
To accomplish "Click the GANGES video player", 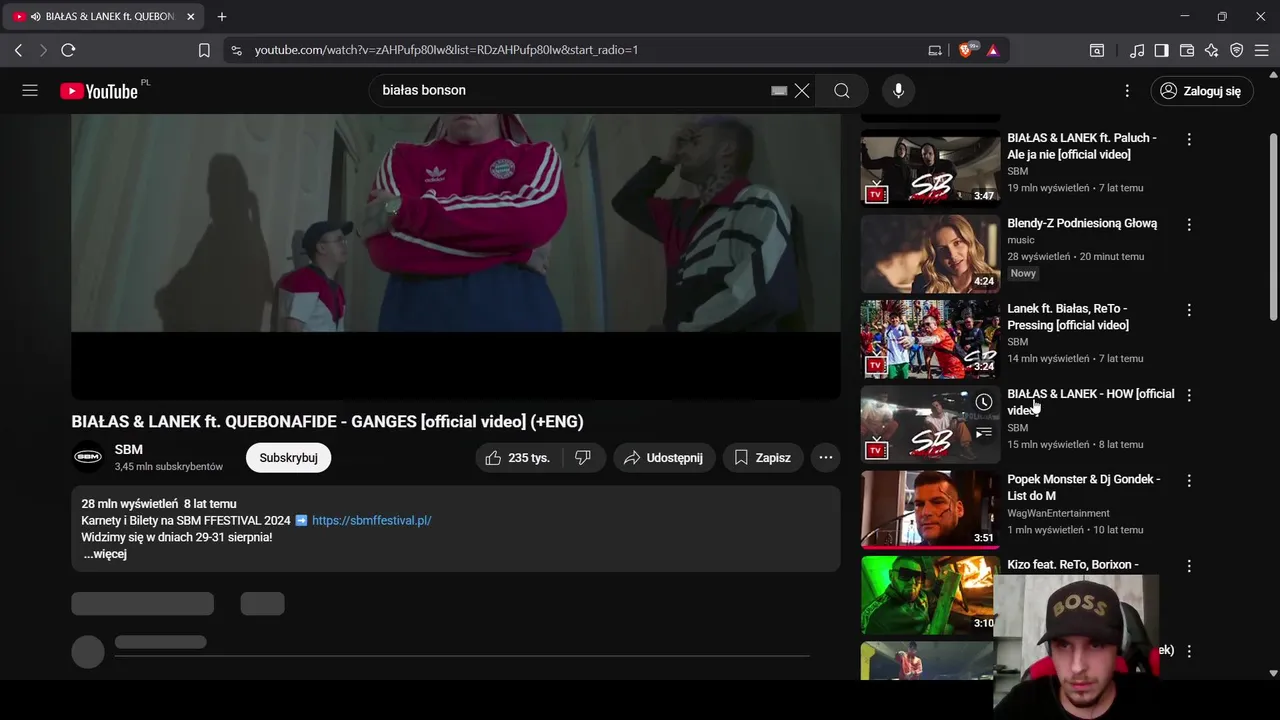I will (x=456, y=256).
